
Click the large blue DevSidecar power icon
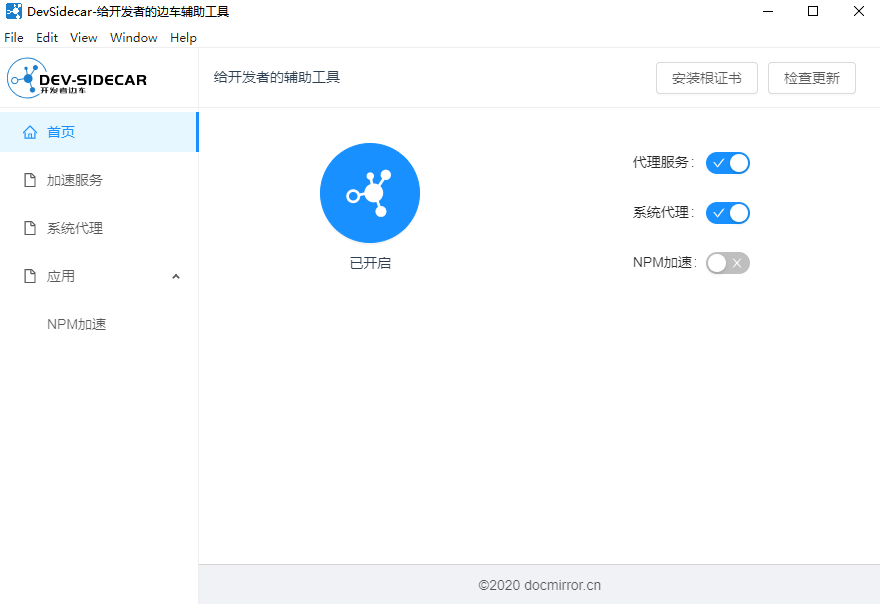point(369,193)
